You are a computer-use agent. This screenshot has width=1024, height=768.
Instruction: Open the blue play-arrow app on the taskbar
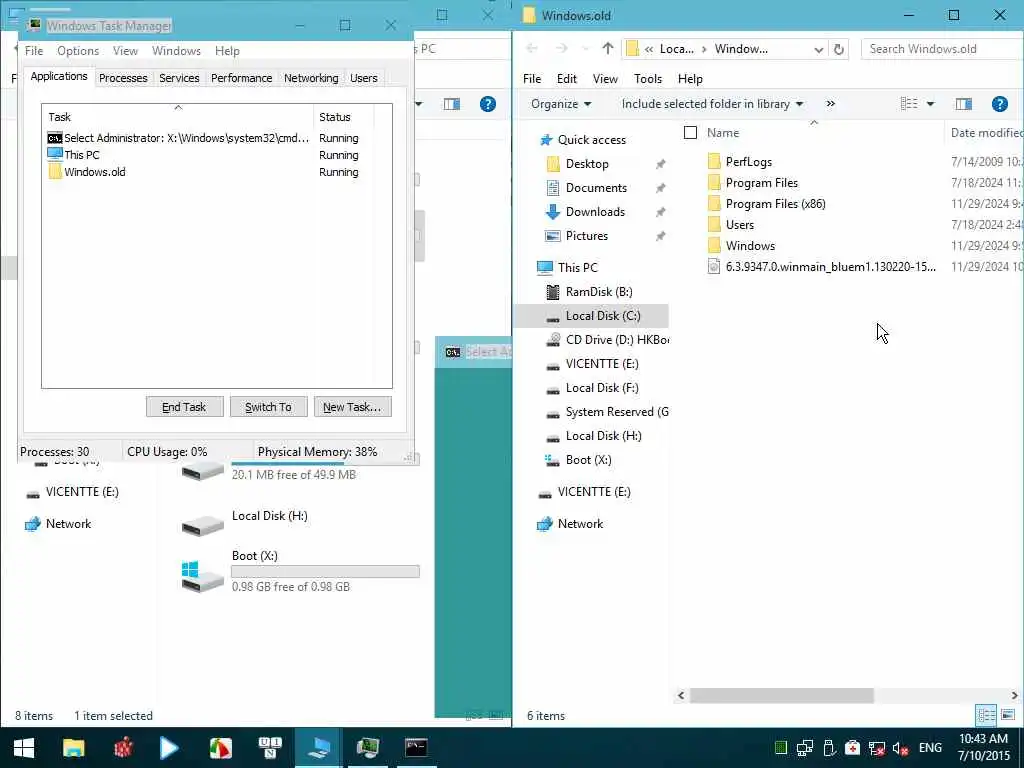point(169,748)
